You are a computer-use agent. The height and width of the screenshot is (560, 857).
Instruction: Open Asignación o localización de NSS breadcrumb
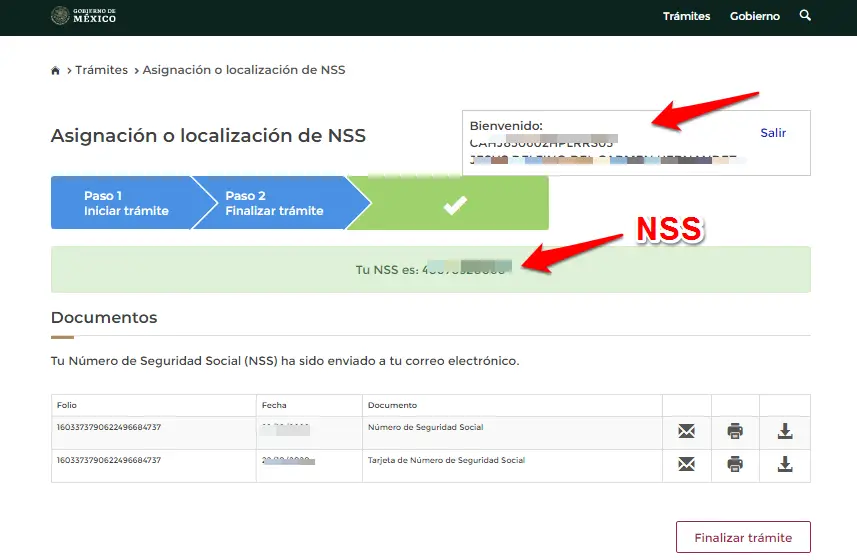244,70
